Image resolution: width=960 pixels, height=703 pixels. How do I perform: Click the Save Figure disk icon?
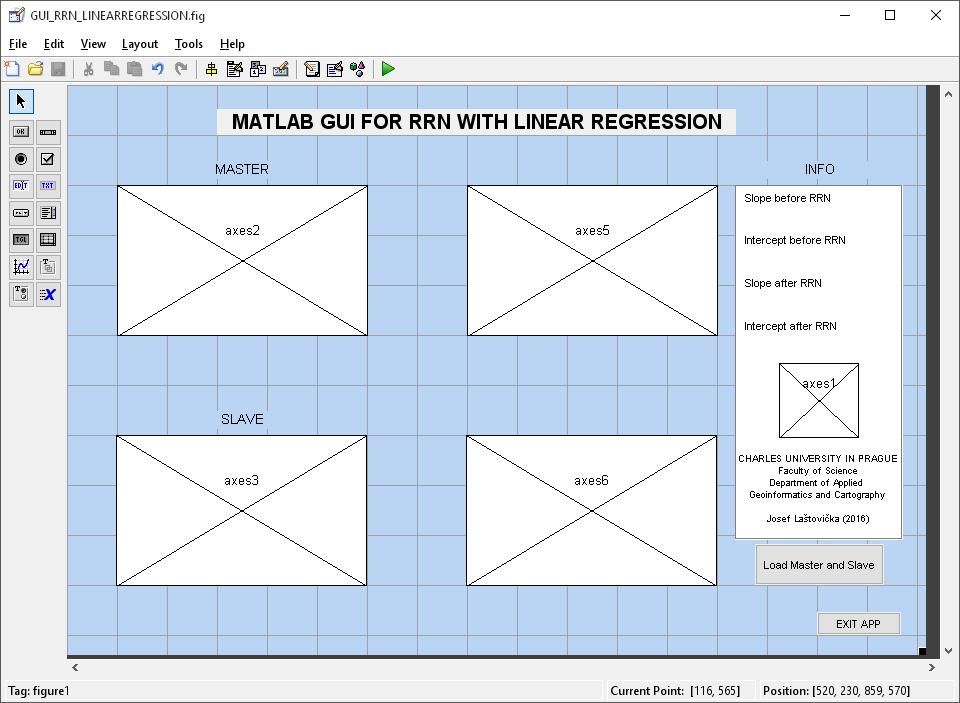pos(58,69)
